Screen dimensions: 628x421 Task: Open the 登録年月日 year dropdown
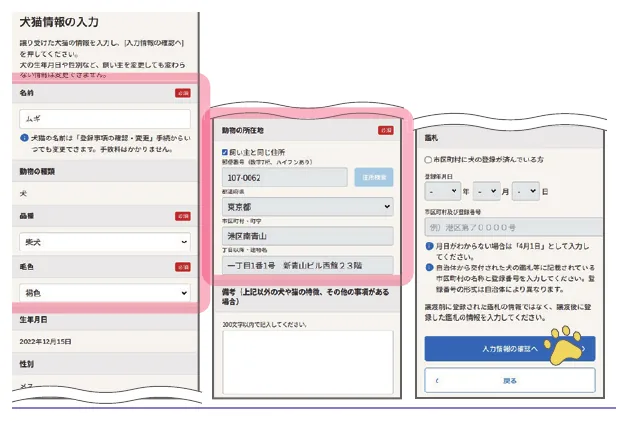pyautogui.click(x=443, y=191)
